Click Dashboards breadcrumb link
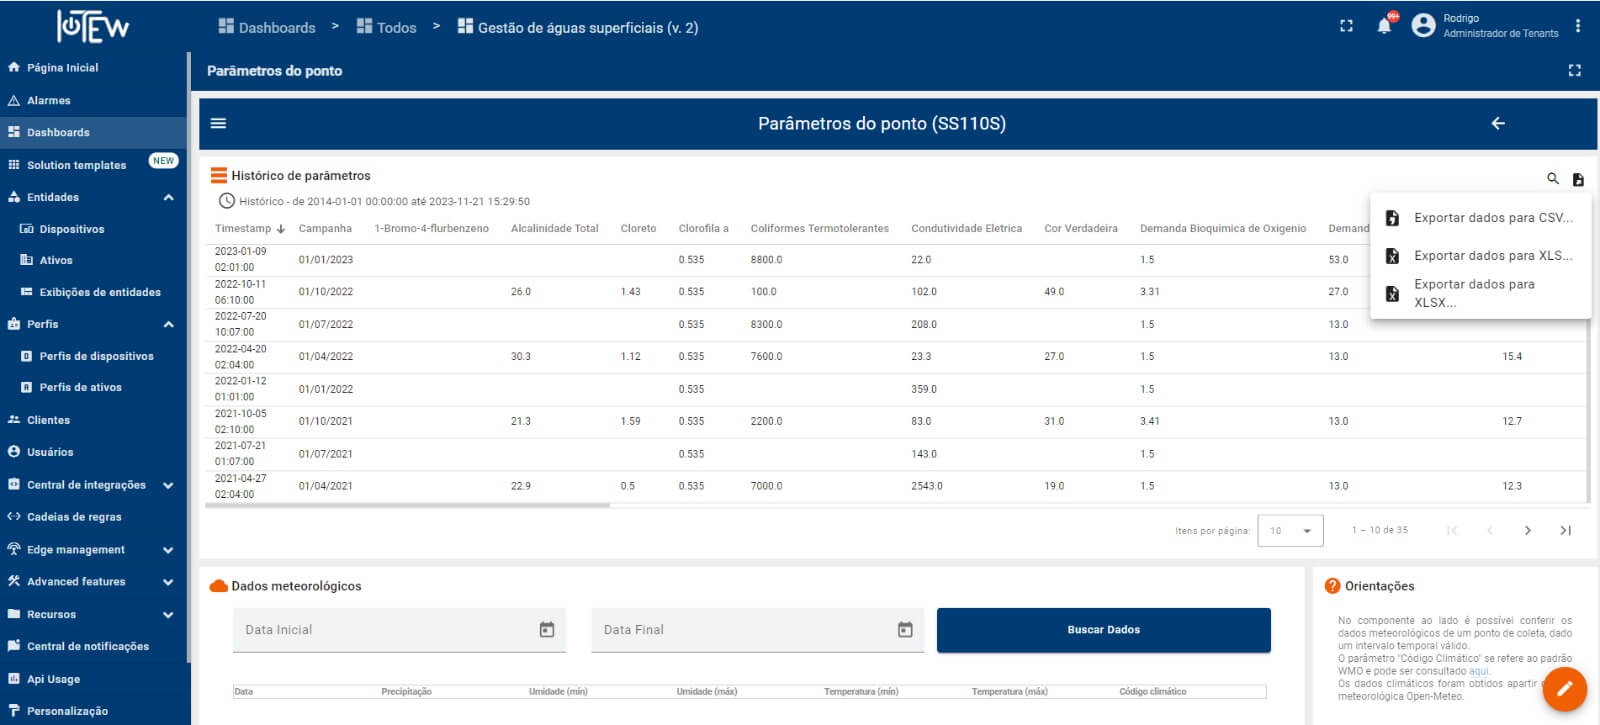The width and height of the screenshot is (1600, 725). coord(266,27)
